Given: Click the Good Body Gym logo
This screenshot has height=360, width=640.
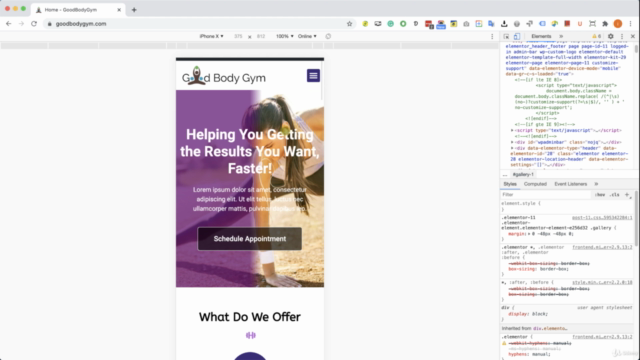Looking at the screenshot, I should click(224, 76).
